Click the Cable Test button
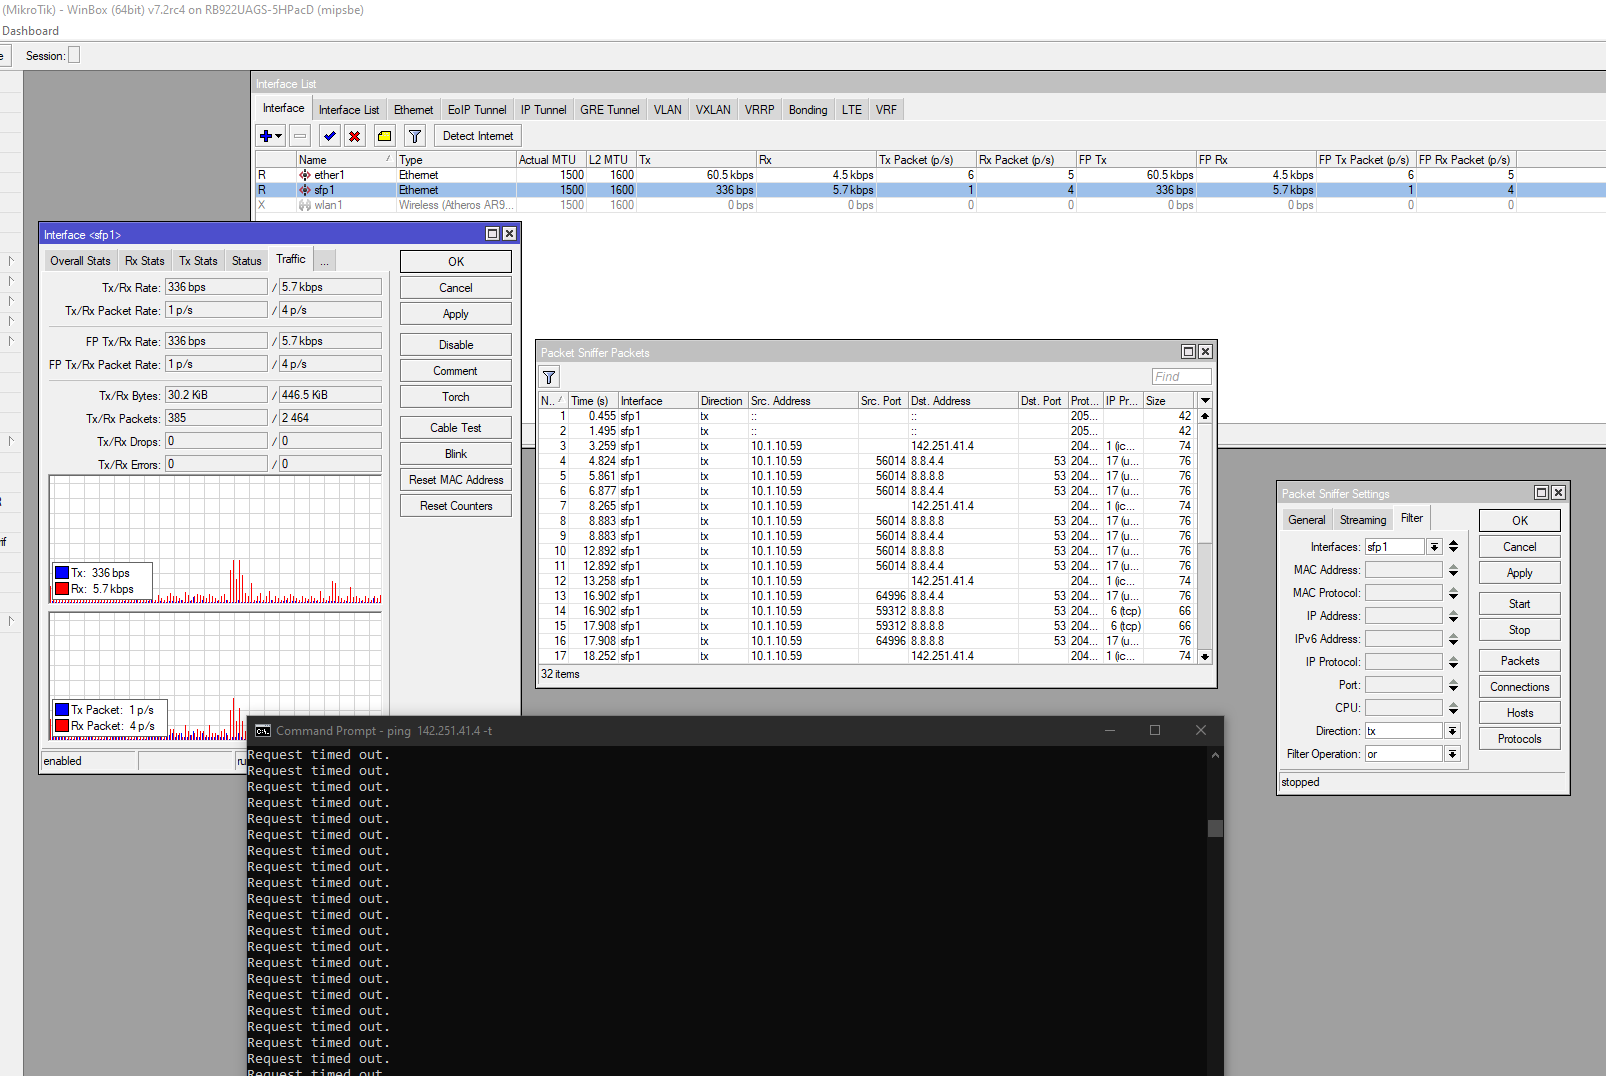Image resolution: width=1606 pixels, height=1076 pixels. (x=456, y=428)
